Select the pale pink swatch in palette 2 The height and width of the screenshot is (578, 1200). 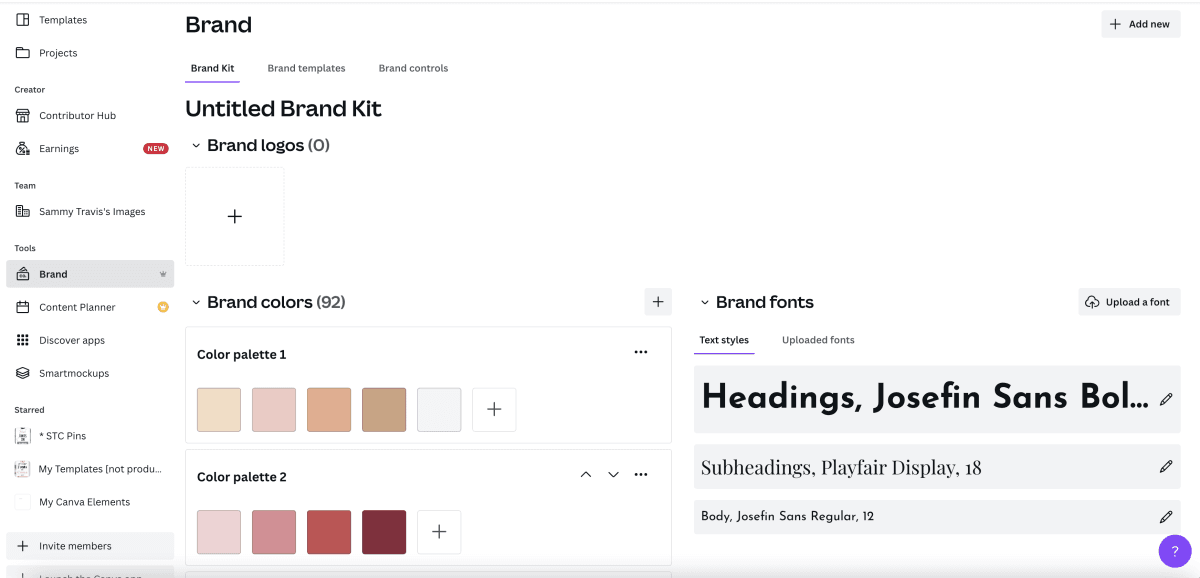click(219, 532)
